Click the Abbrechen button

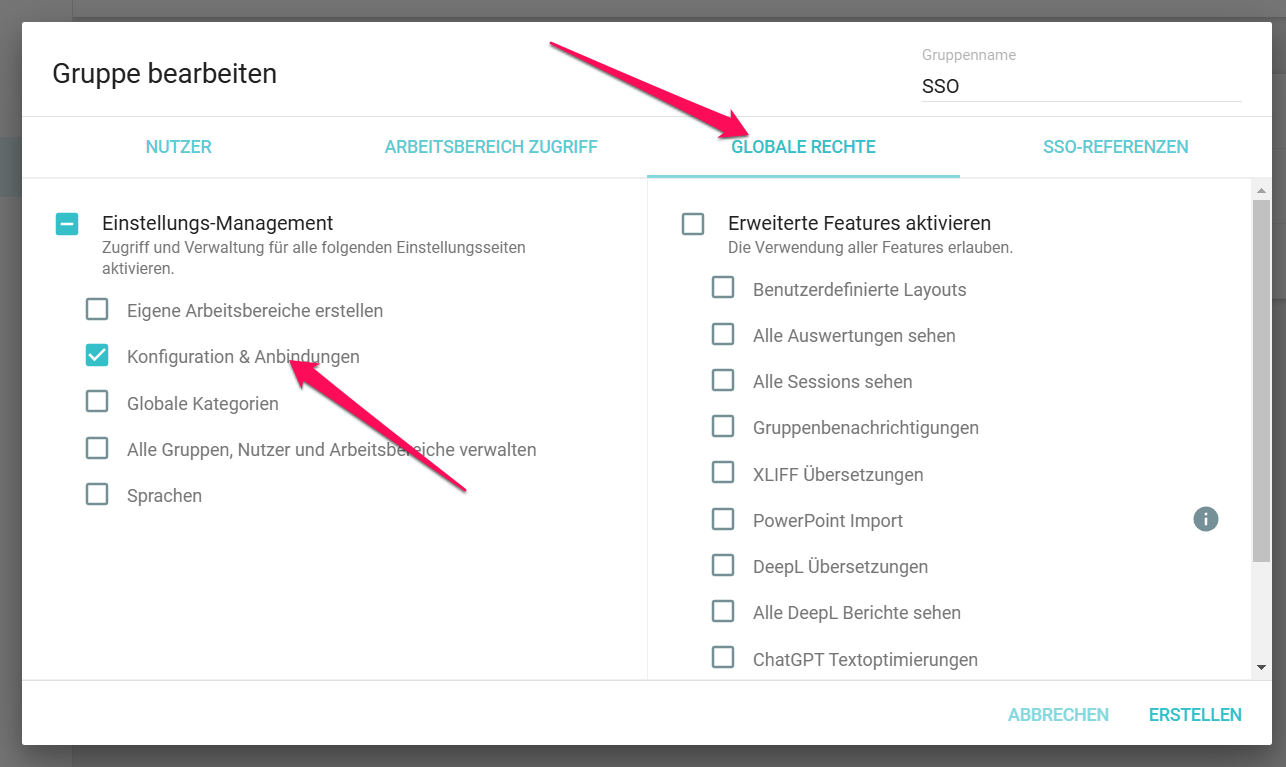(x=1058, y=715)
